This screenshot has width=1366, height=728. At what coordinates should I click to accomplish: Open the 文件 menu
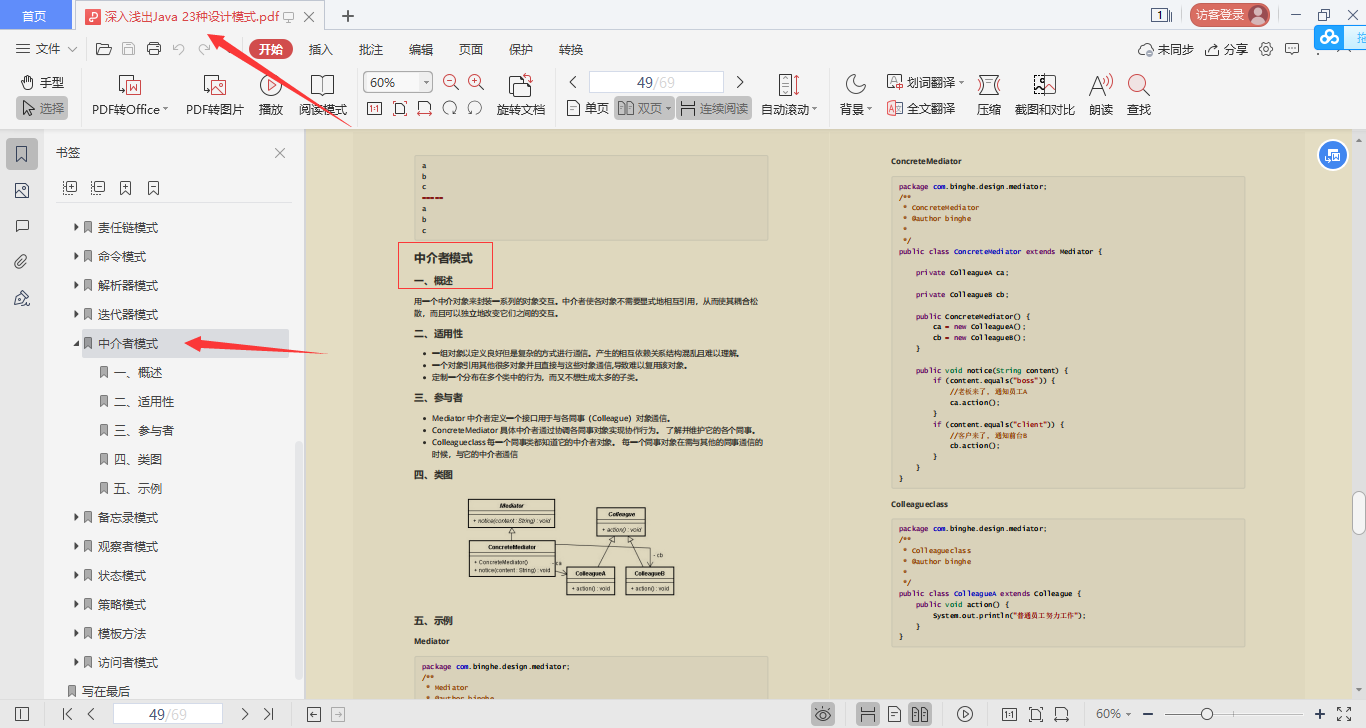click(x=47, y=49)
